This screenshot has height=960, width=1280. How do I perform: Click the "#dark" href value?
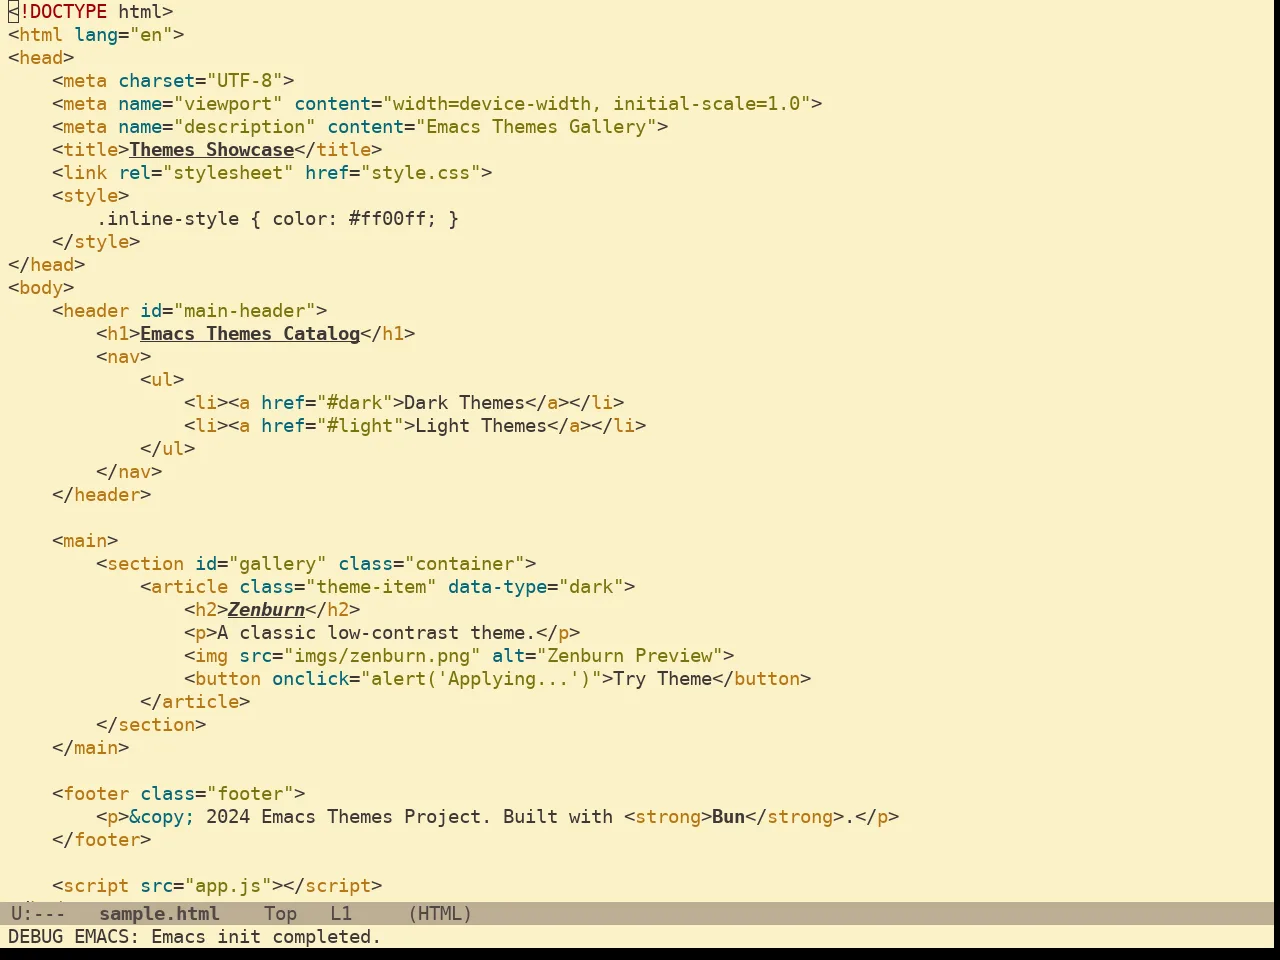click(355, 403)
